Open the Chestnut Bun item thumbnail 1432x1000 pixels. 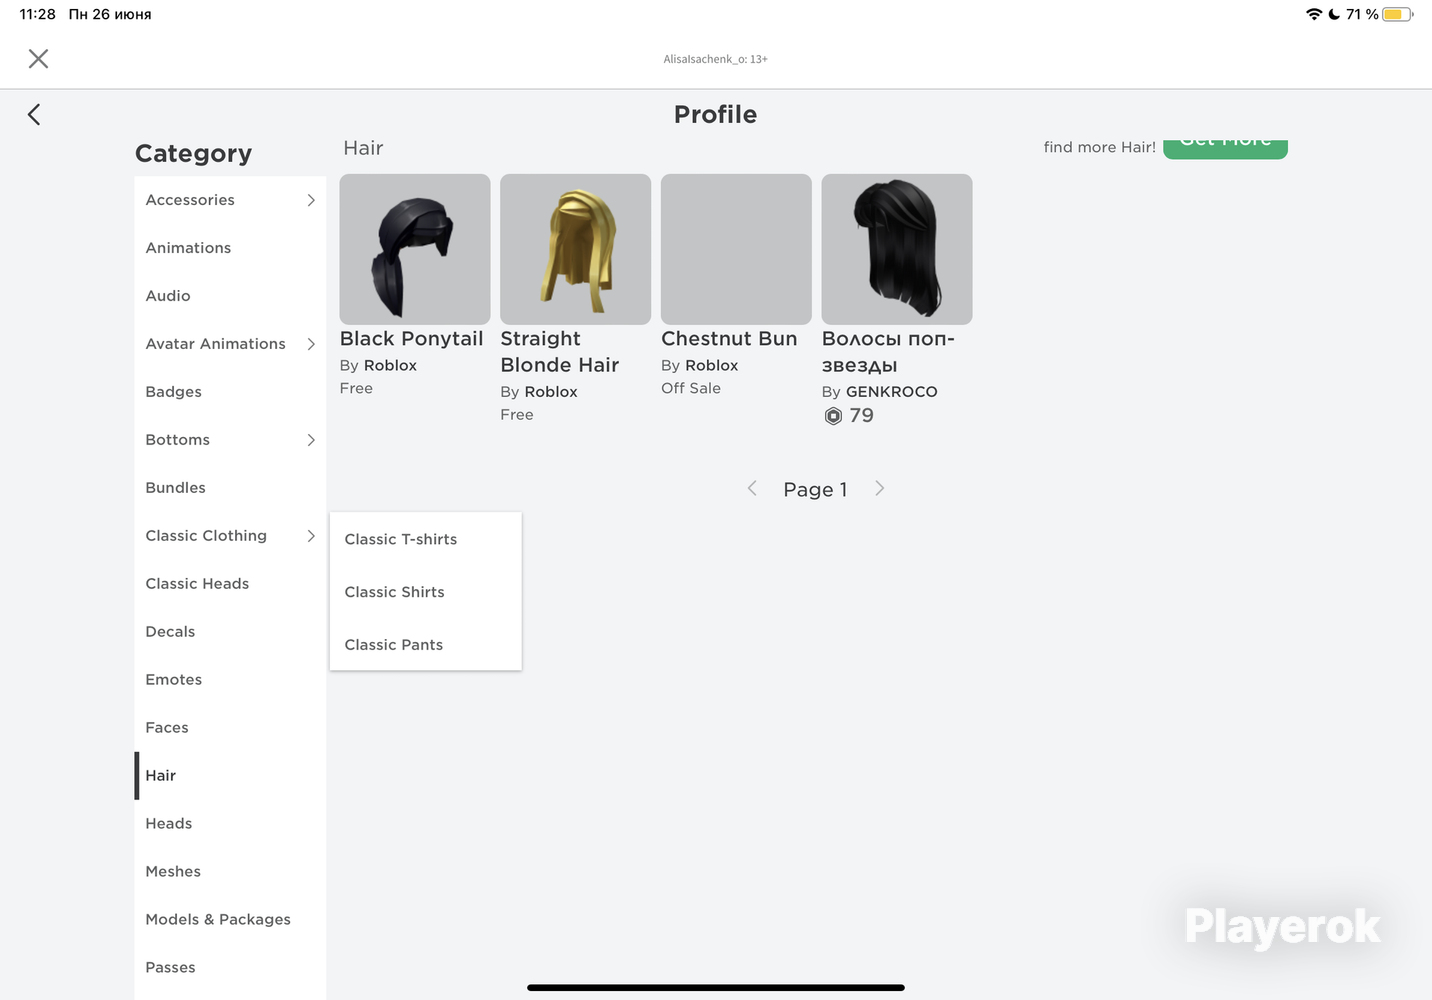tap(736, 249)
